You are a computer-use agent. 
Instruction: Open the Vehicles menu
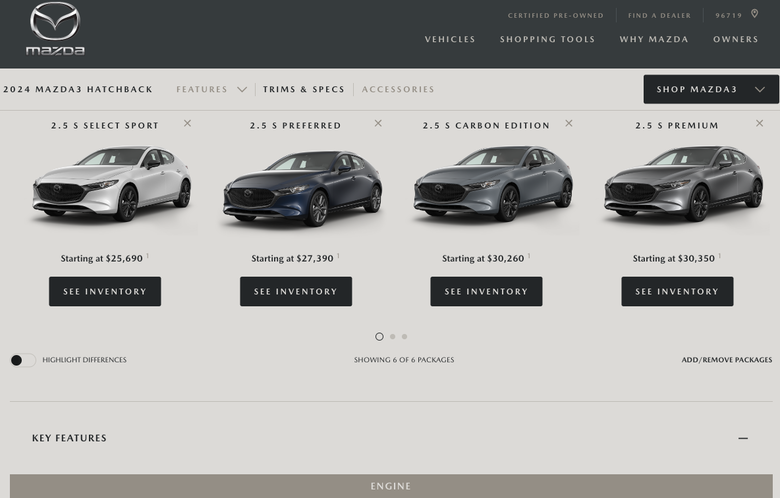click(x=450, y=39)
